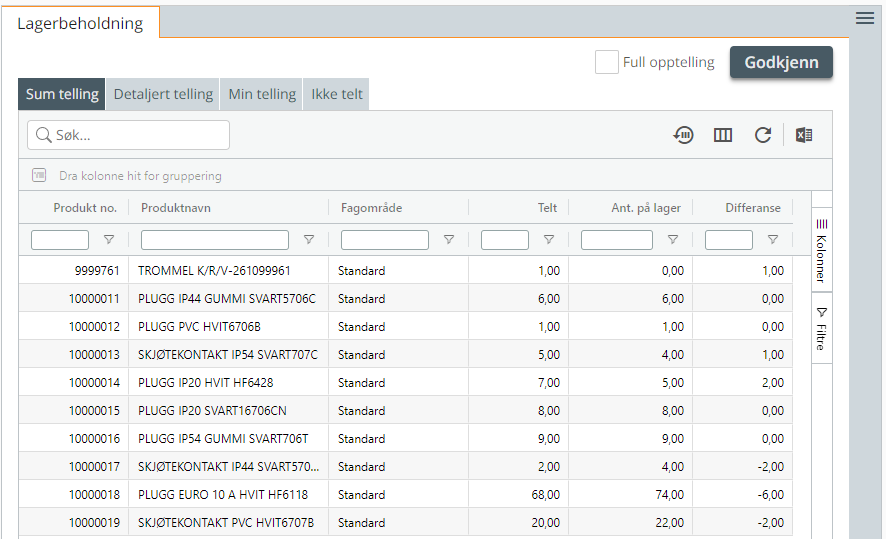This screenshot has width=886, height=539.
Task: Enable the Full opptelling checkbox
Action: [x=606, y=62]
